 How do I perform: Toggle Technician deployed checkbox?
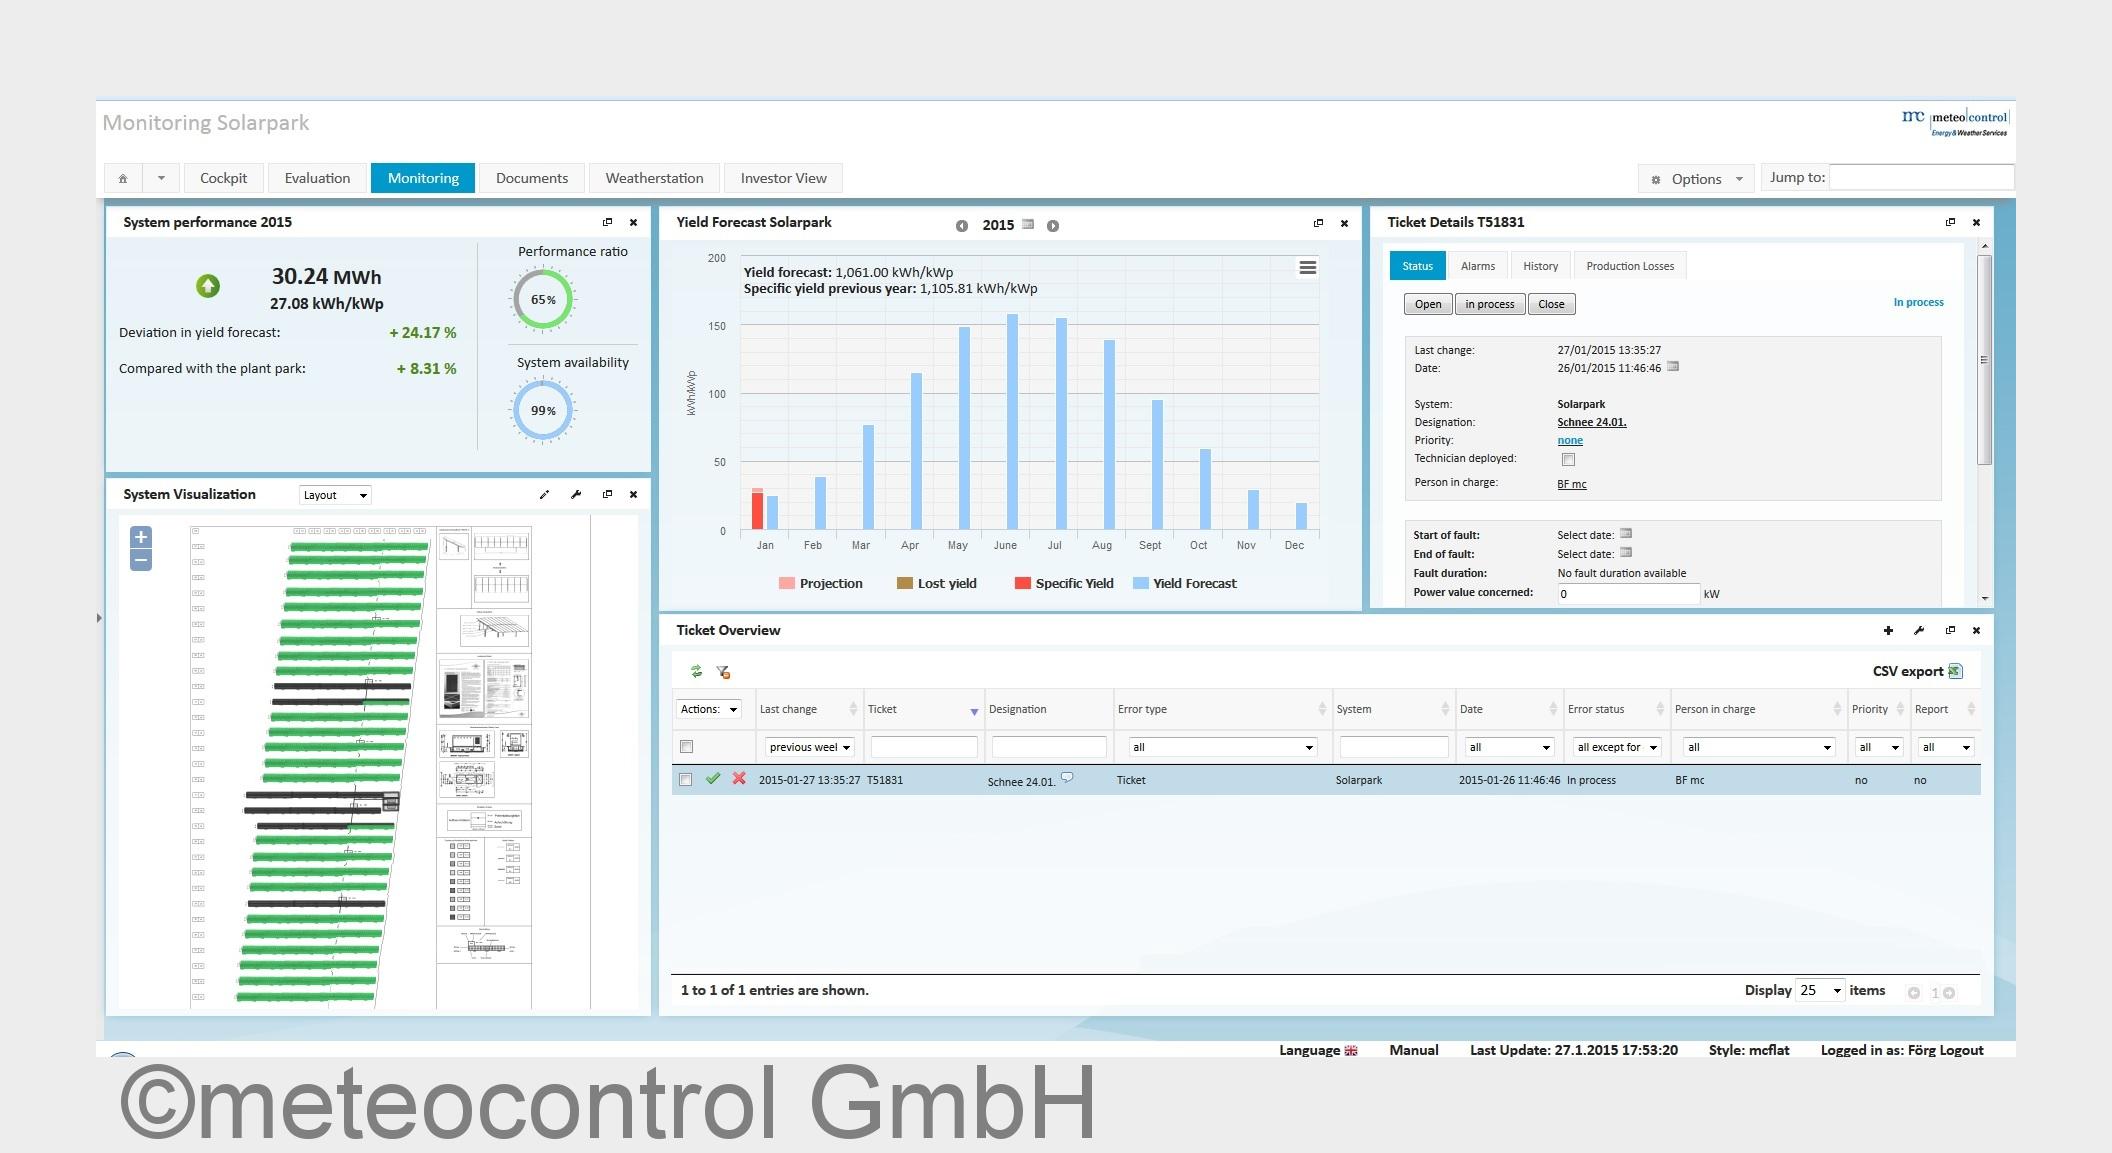point(1568,460)
